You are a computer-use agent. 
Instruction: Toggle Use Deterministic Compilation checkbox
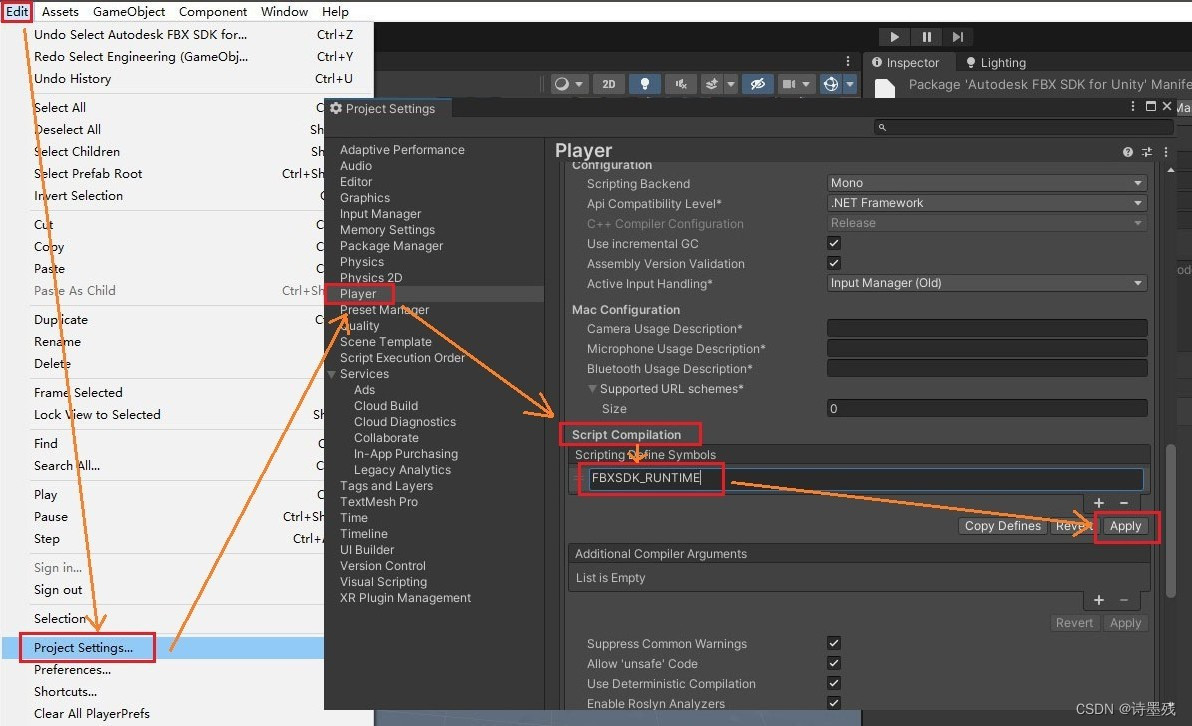(834, 683)
